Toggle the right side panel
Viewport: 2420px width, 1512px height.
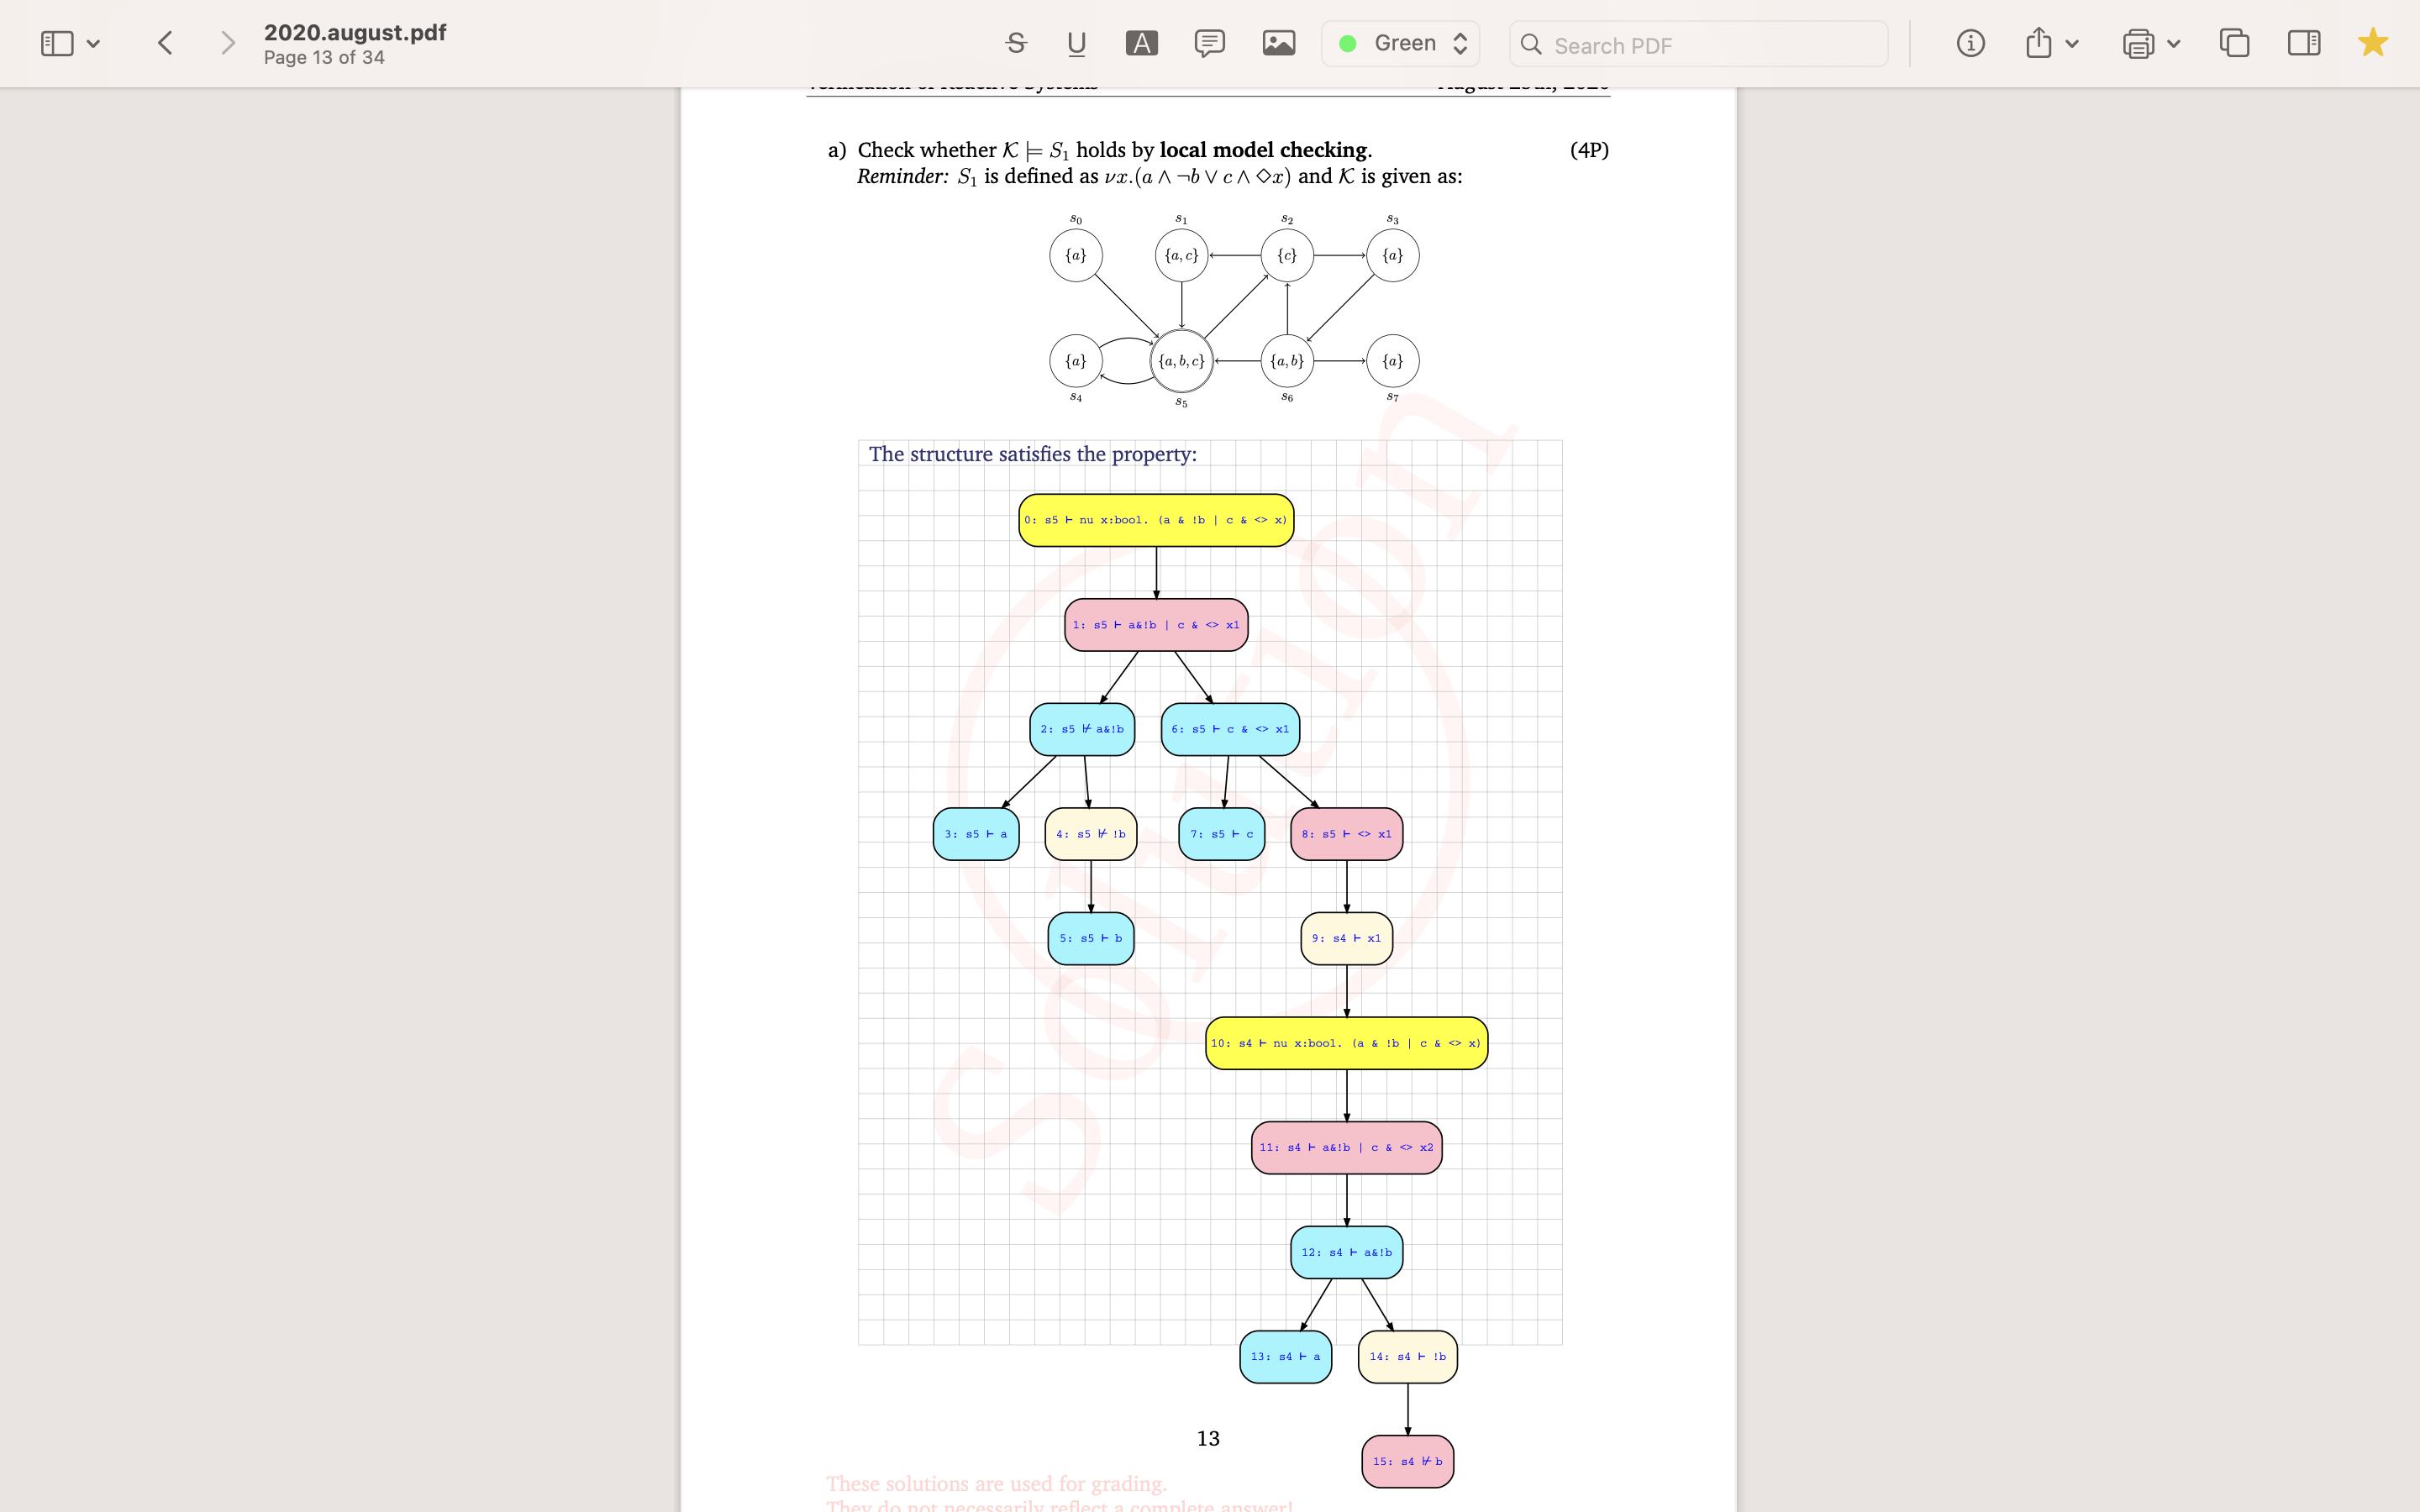pyautogui.click(x=2303, y=43)
